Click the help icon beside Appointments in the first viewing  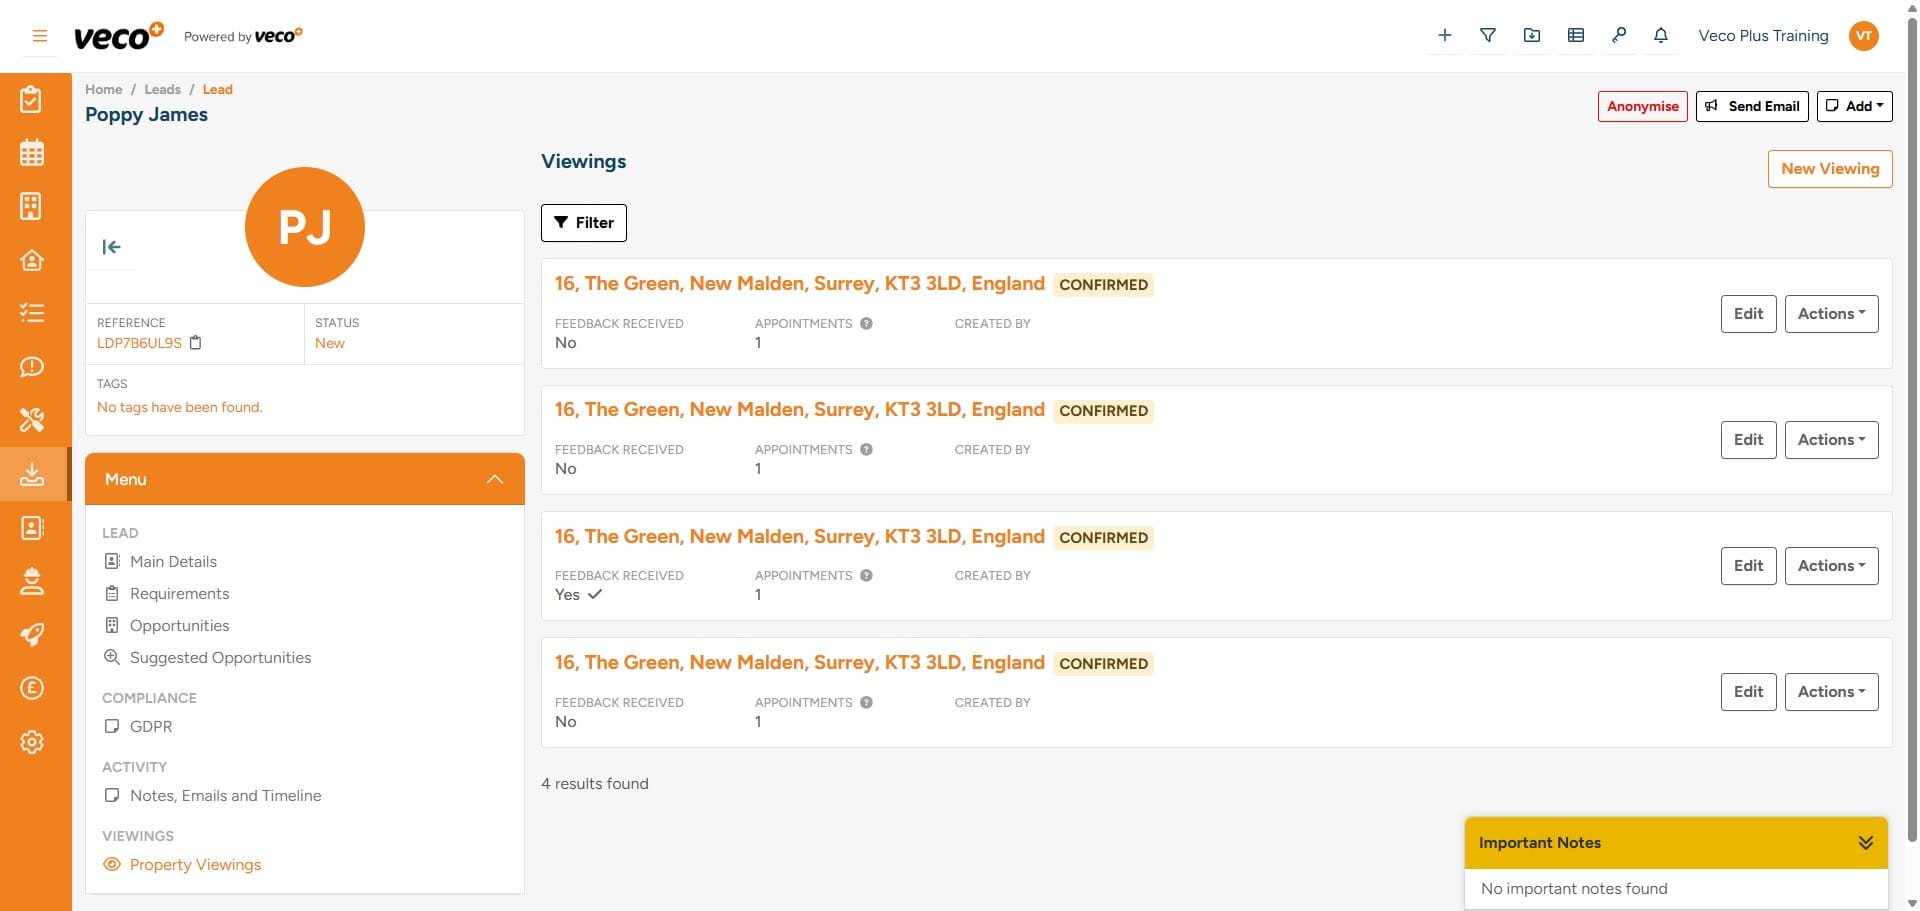tap(866, 324)
